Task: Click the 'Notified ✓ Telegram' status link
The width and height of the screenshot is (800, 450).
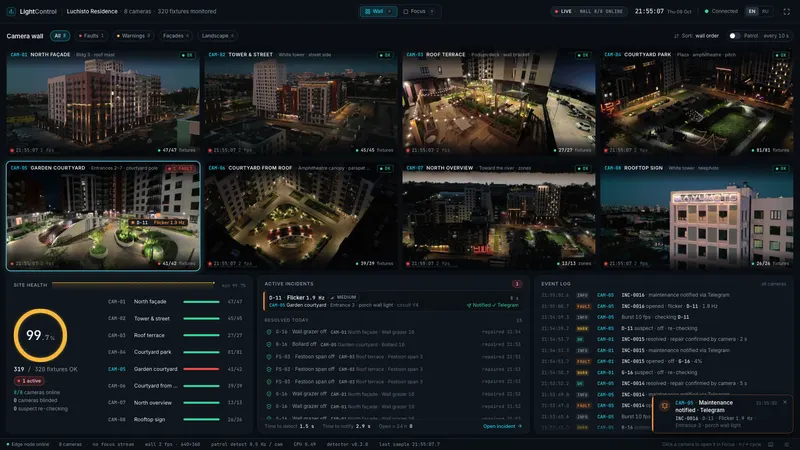Action: [x=493, y=305]
